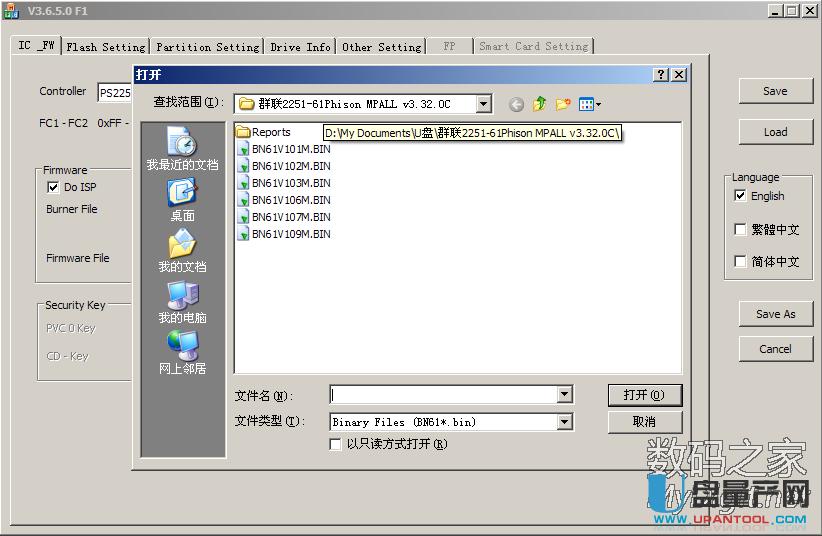Click the dialog help question mark button
The height and width of the screenshot is (536, 822).
pos(661,75)
